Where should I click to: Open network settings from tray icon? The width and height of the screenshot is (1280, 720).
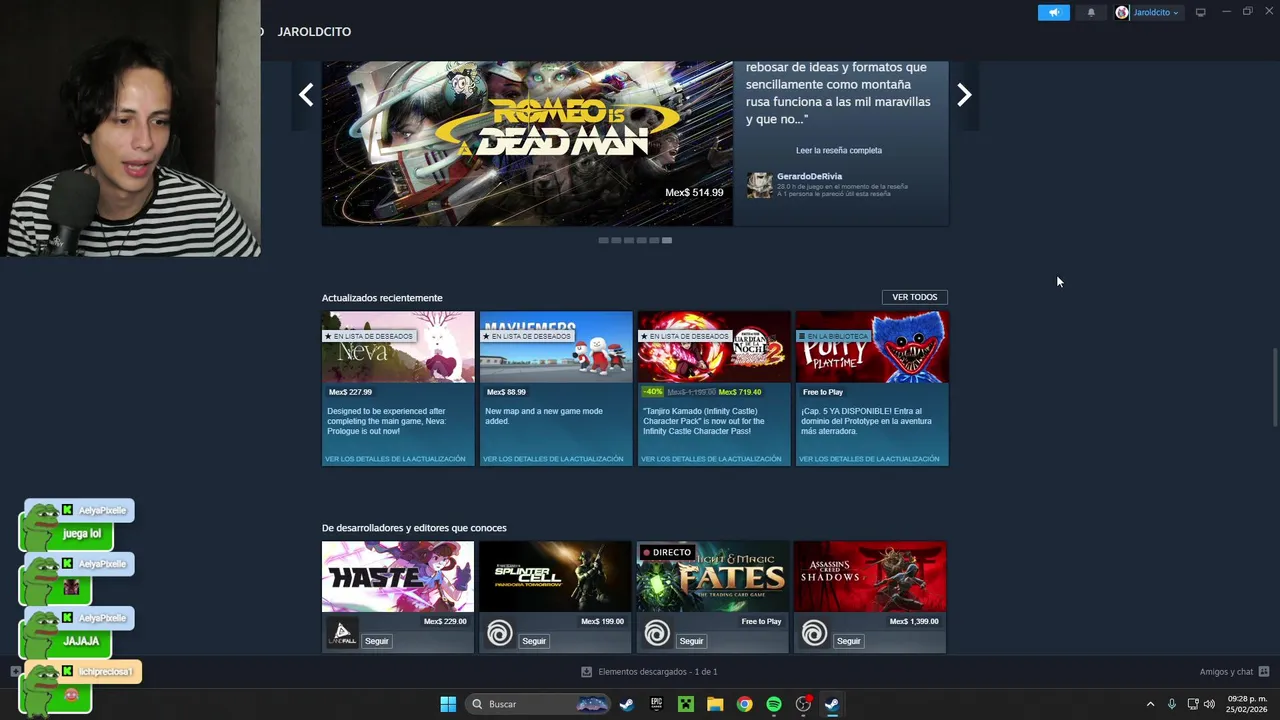coord(1193,704)
